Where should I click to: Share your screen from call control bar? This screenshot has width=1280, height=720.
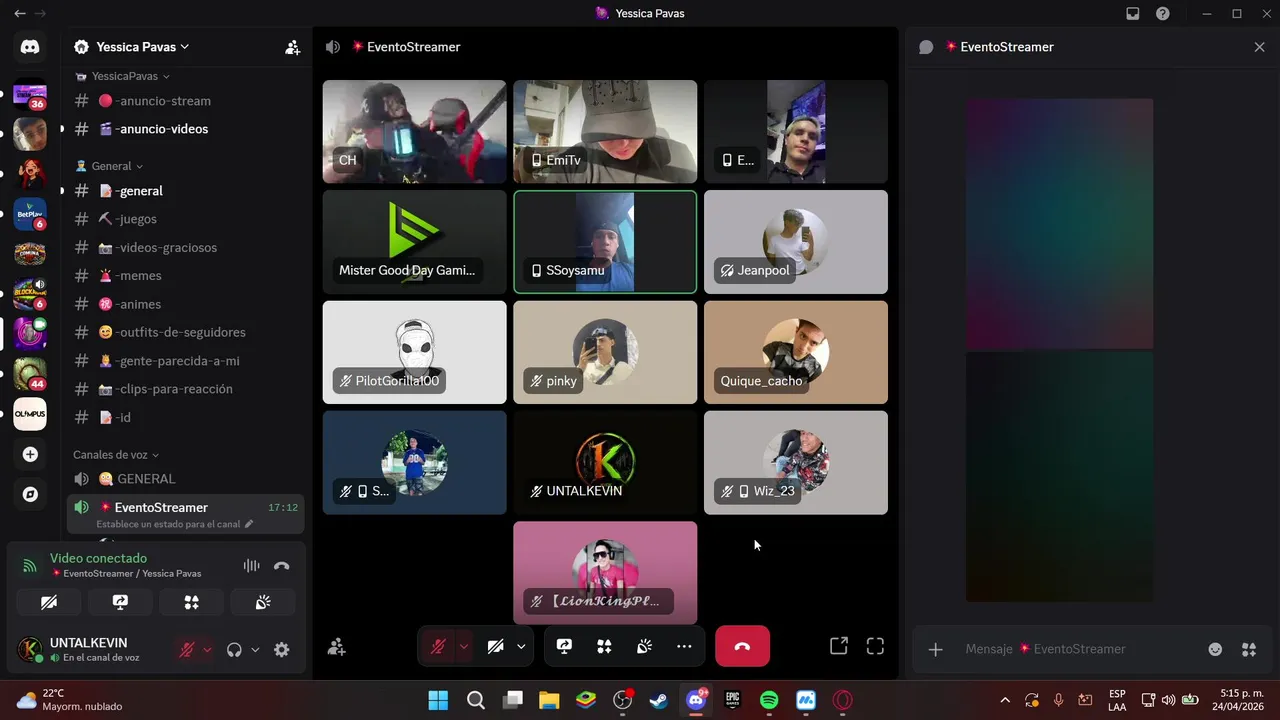564,647
